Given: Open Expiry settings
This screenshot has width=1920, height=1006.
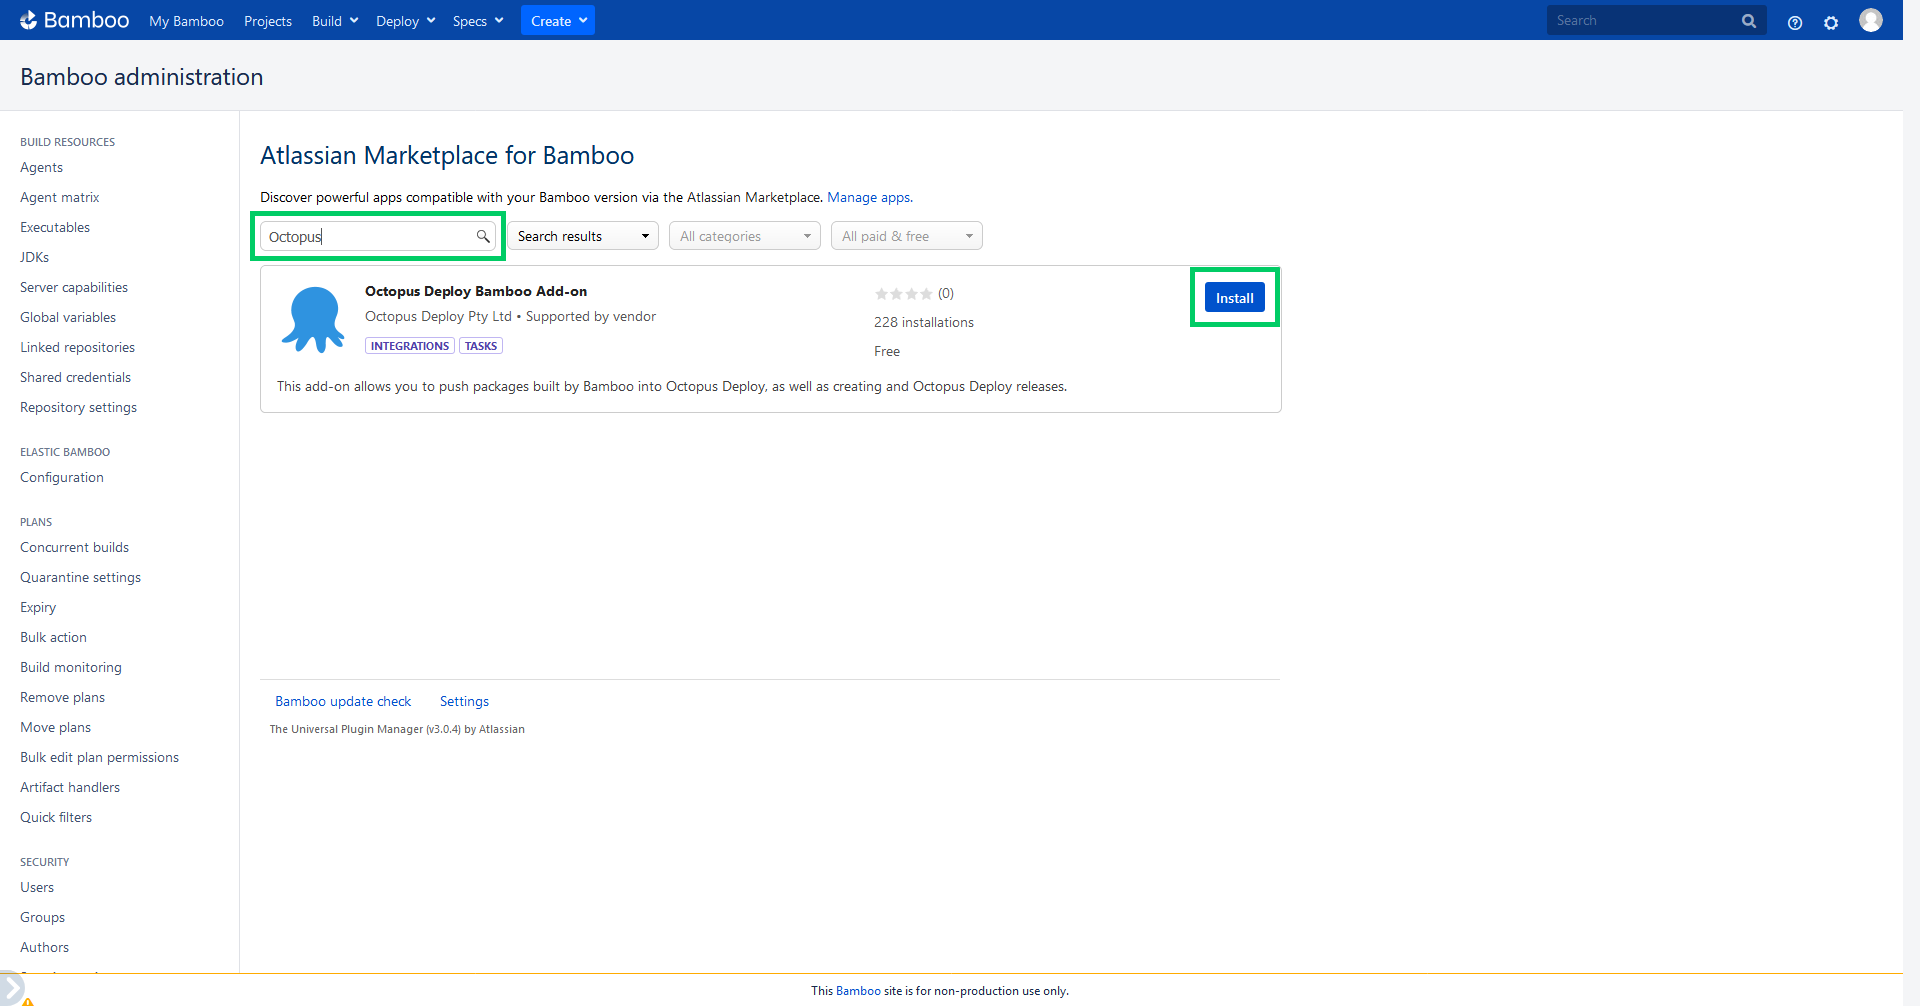Looking at the screenshot, I should [x=38, y=607].
